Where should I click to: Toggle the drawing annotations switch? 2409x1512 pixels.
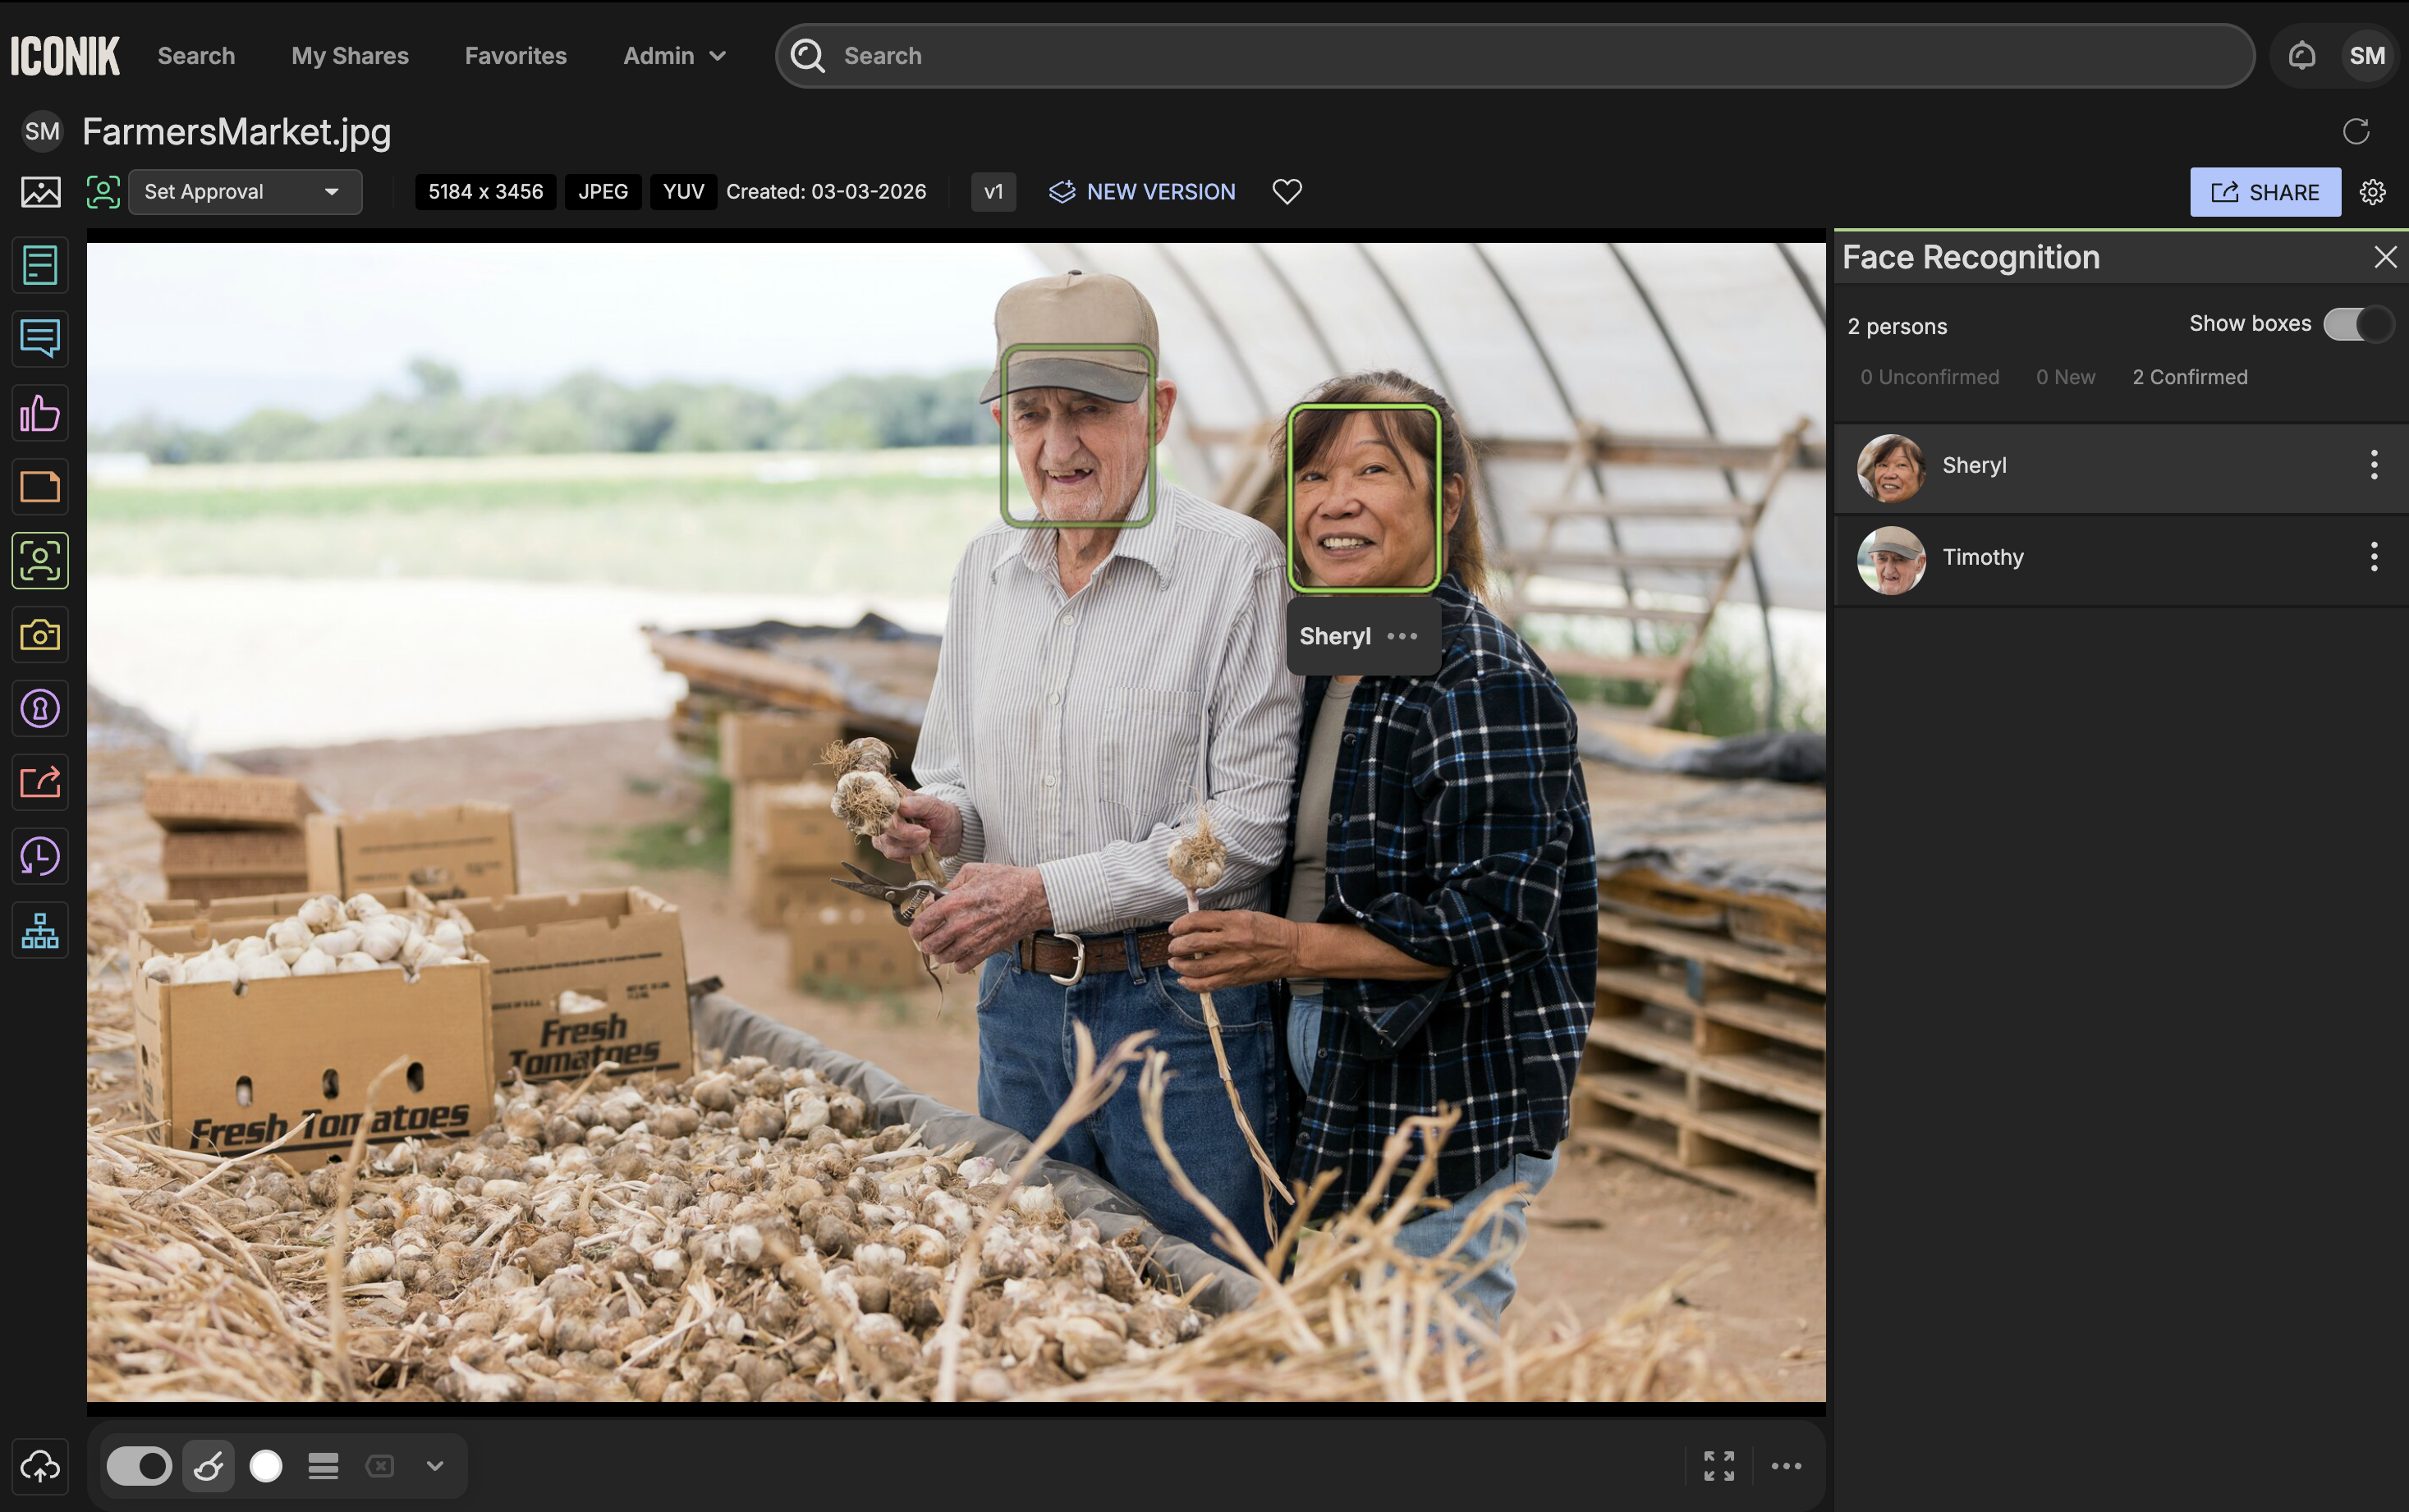[139, 1466]
